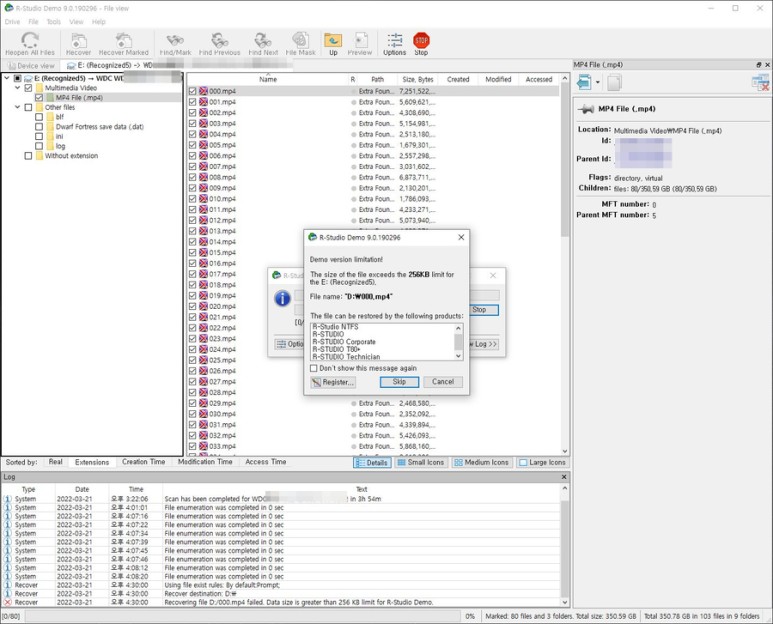Image resolution: width=773 pixels, height=624 pixels.
Task: Uncheck the 031.mp4 file checkbox
Action: click(x=192, y=424)
